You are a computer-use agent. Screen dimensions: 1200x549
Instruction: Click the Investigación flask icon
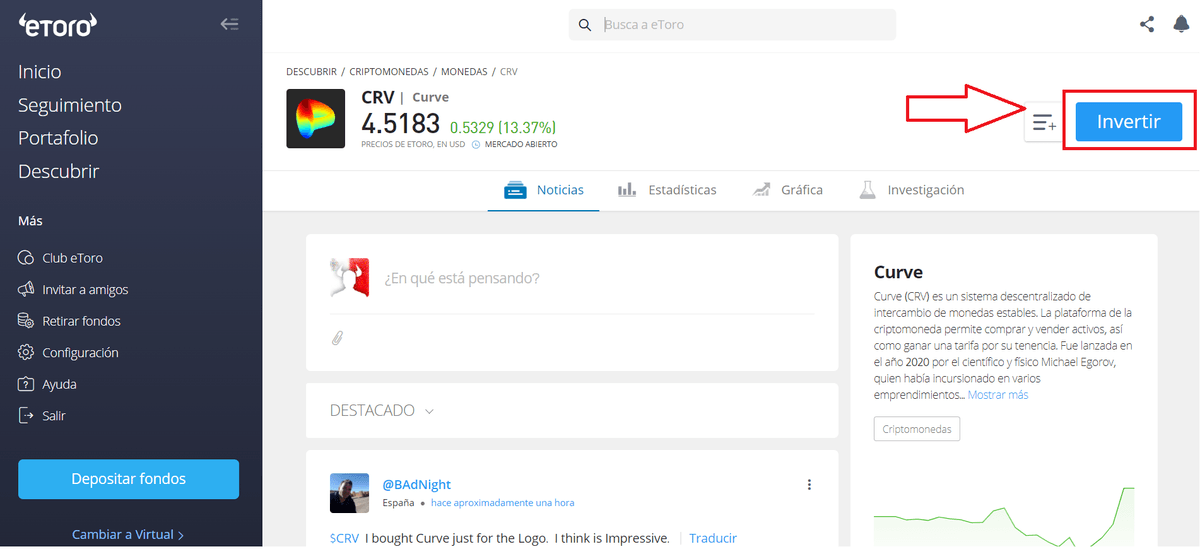click(867, 190)
